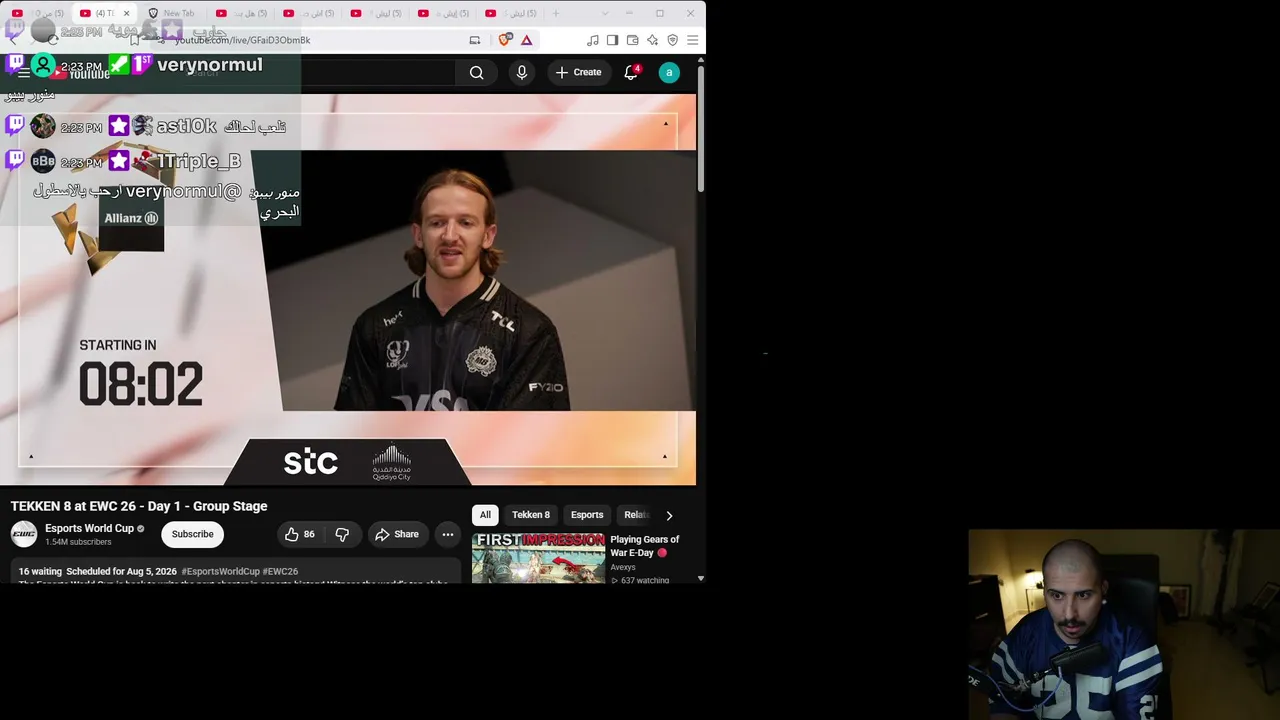
Task: Click the cast/screen icon in address bar
Action: [475, 40]
